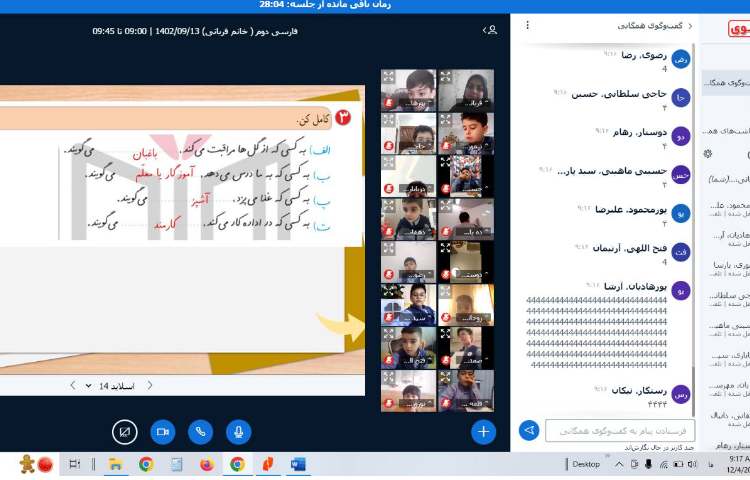Go to the next slide arrow
Screen dimensions: 750x480
[73, 385]
